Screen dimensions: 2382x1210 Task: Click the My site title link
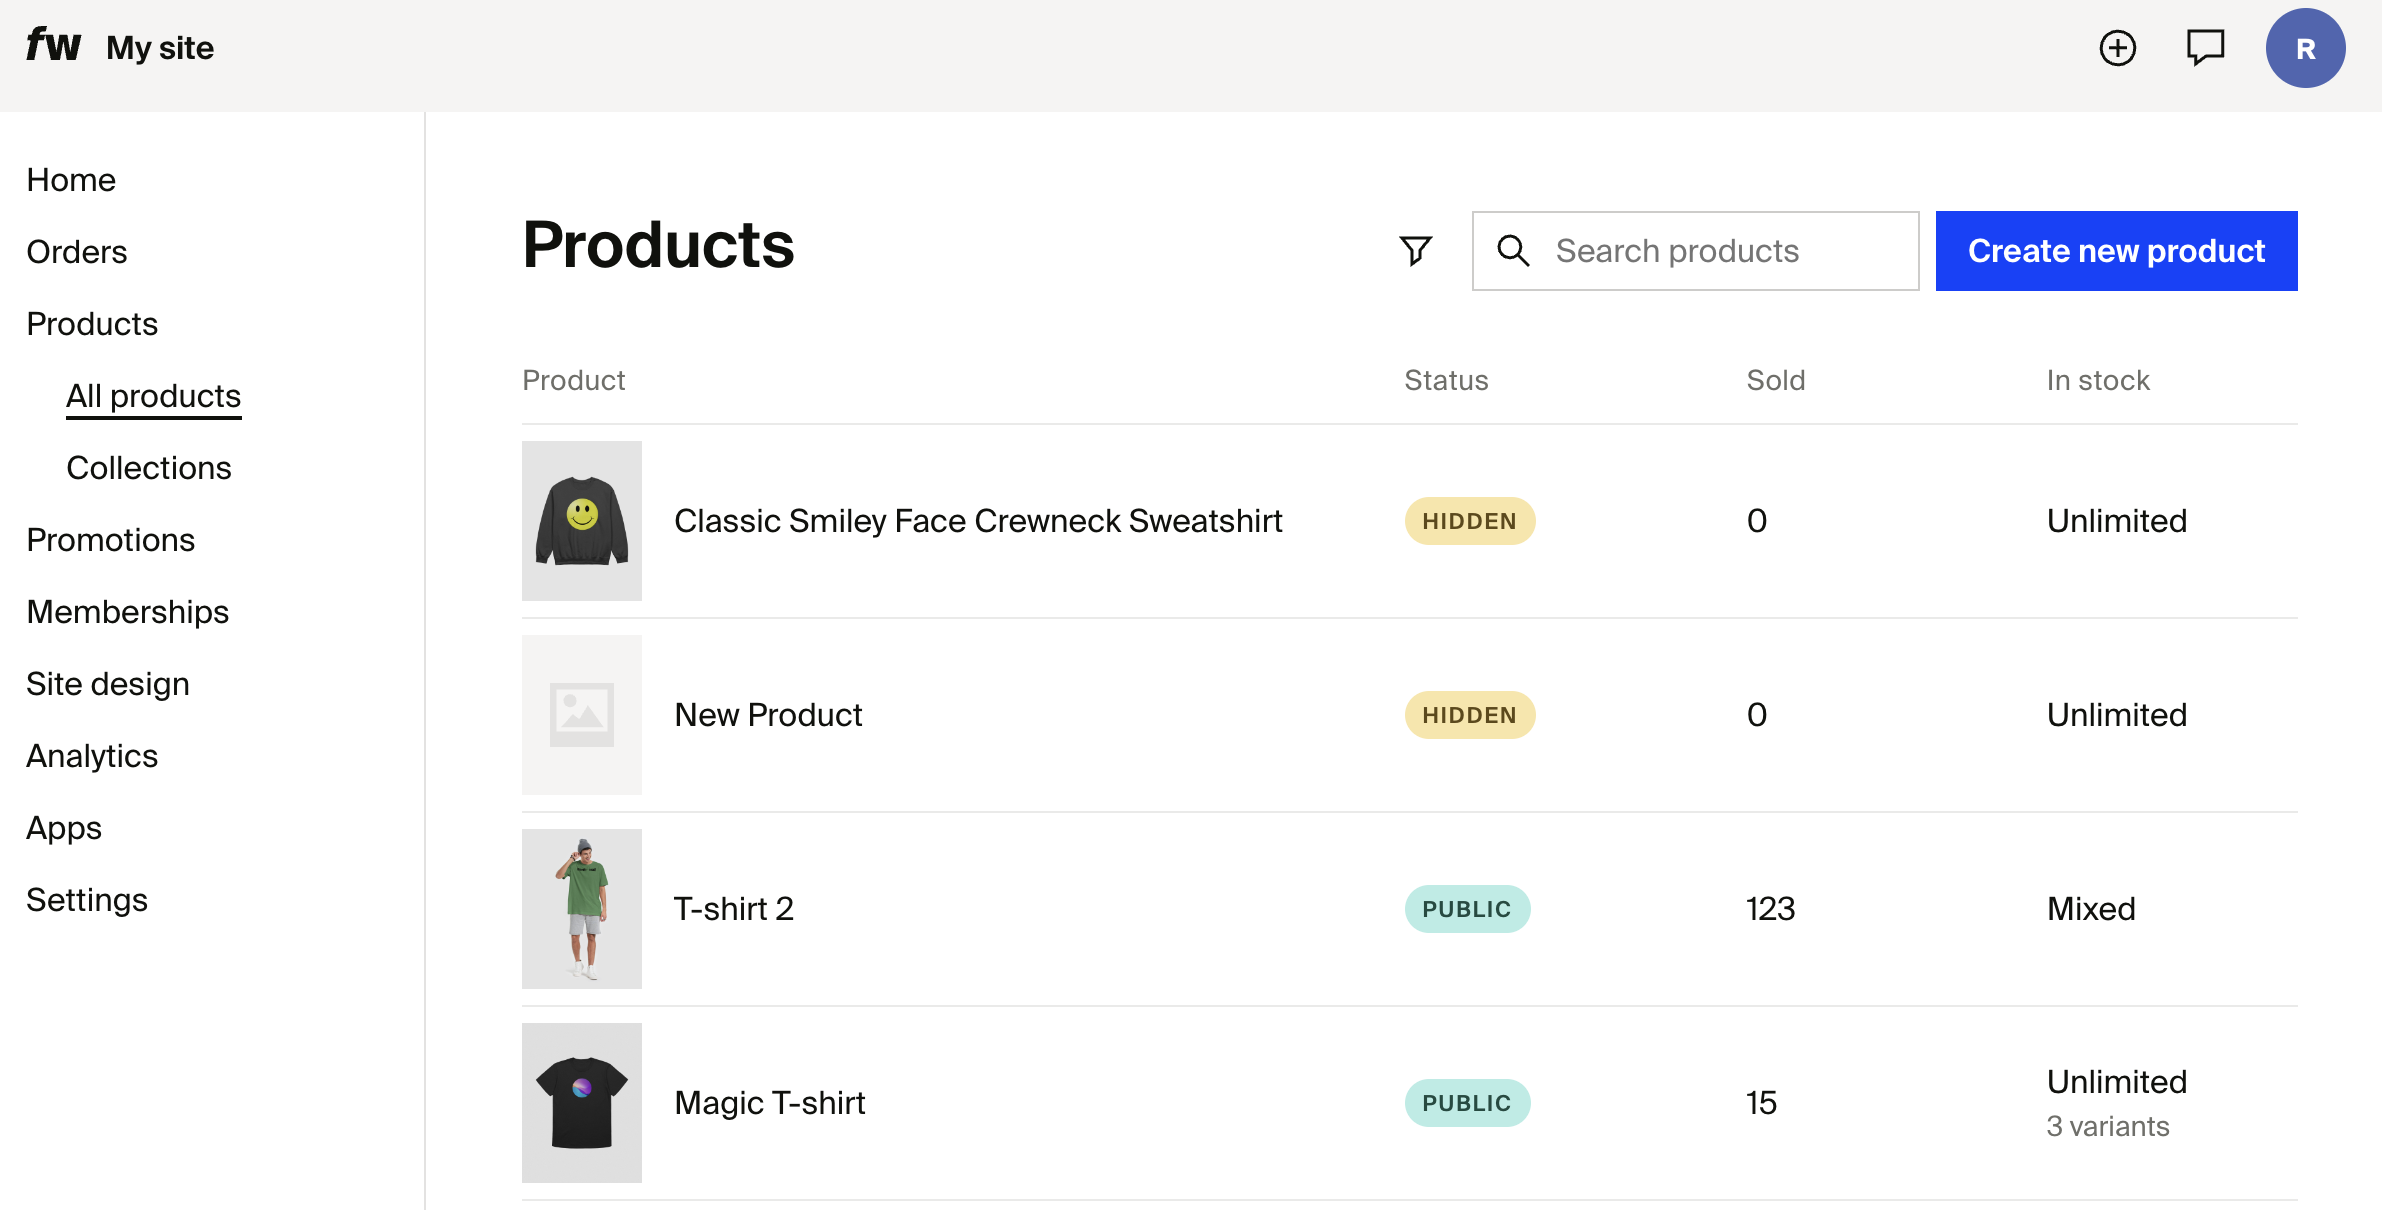pyautogui.click(x=160, y=48)
